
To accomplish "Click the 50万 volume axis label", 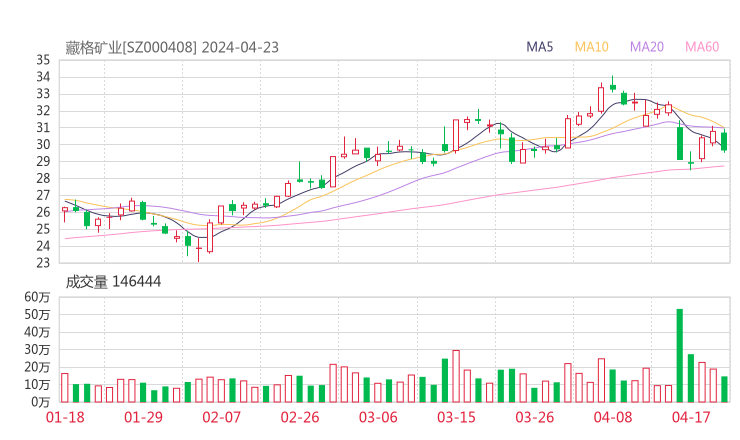I will [37, 314].
